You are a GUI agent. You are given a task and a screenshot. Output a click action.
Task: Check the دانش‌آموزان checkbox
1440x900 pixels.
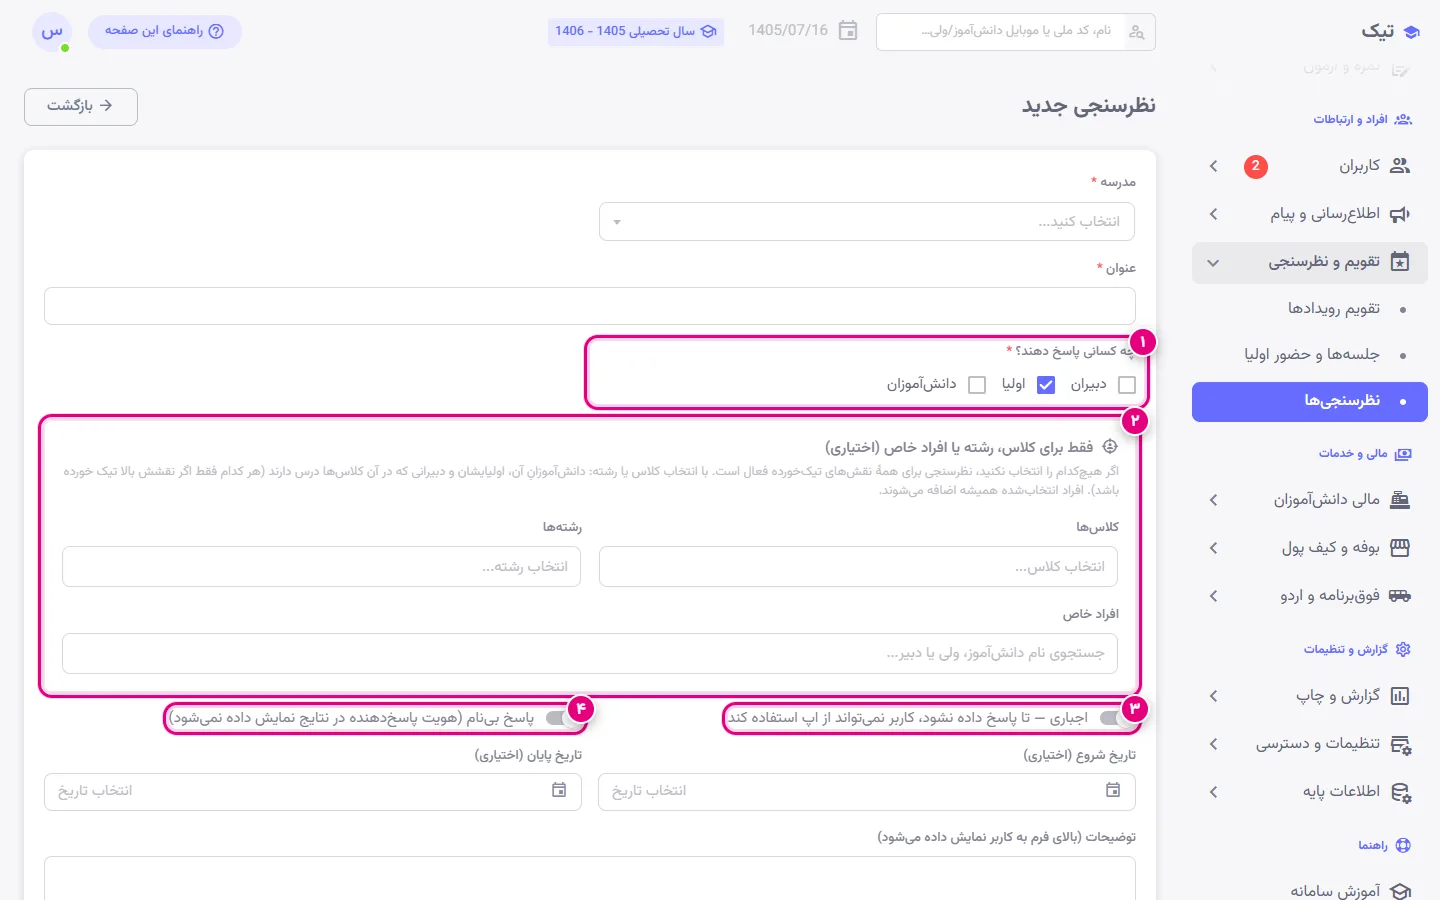point(977,385)
